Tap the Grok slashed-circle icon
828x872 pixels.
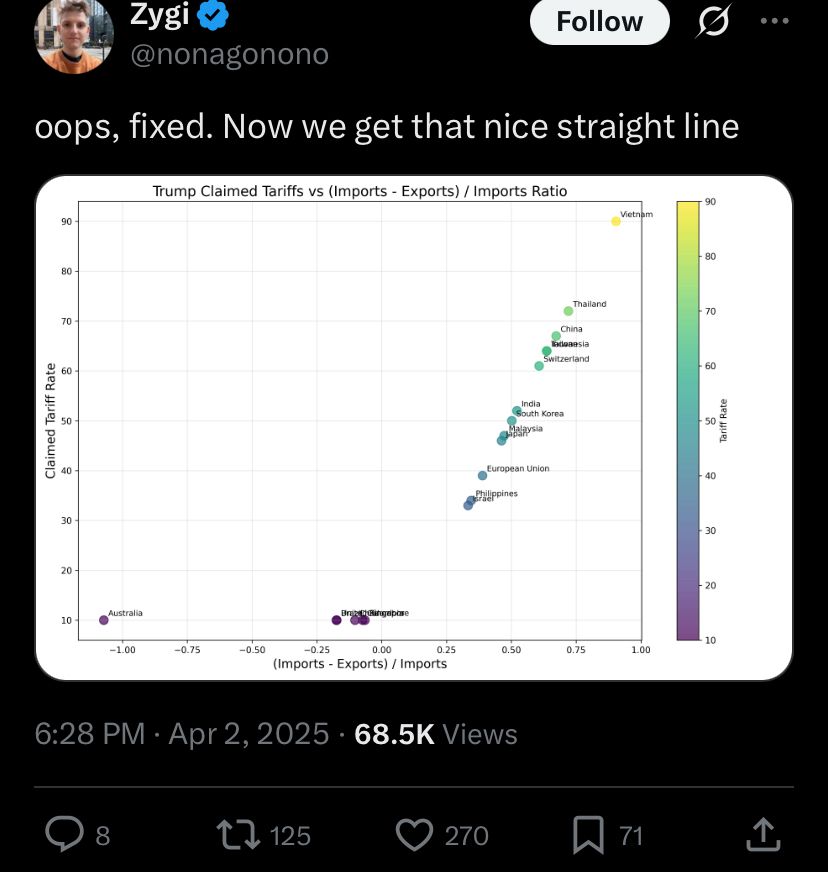[x=713, y=21]
